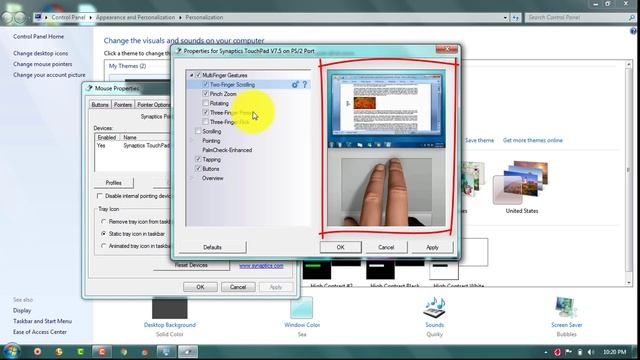
Task: Switch to Pointer Options tab
Action: pyautogui.click(x=153, y=105)
